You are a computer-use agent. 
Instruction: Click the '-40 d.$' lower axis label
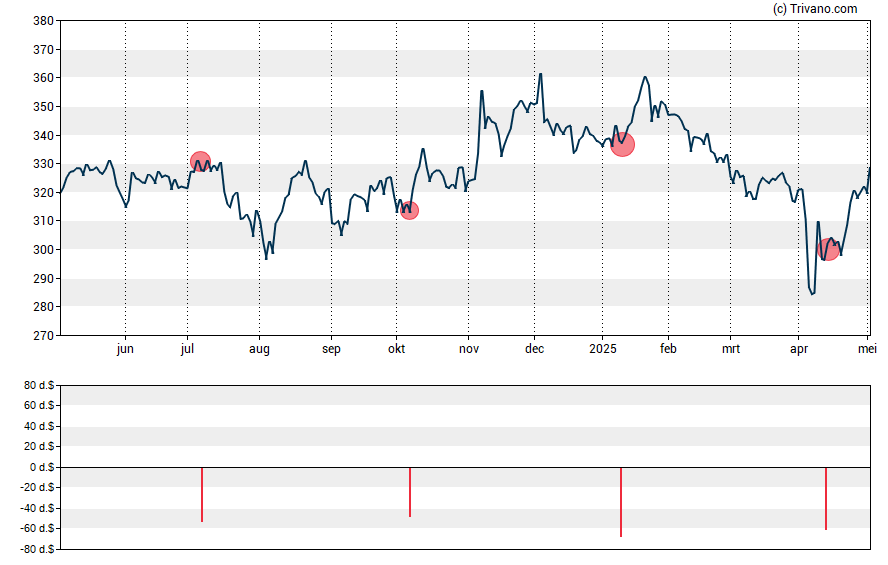(x=37, y=508)
